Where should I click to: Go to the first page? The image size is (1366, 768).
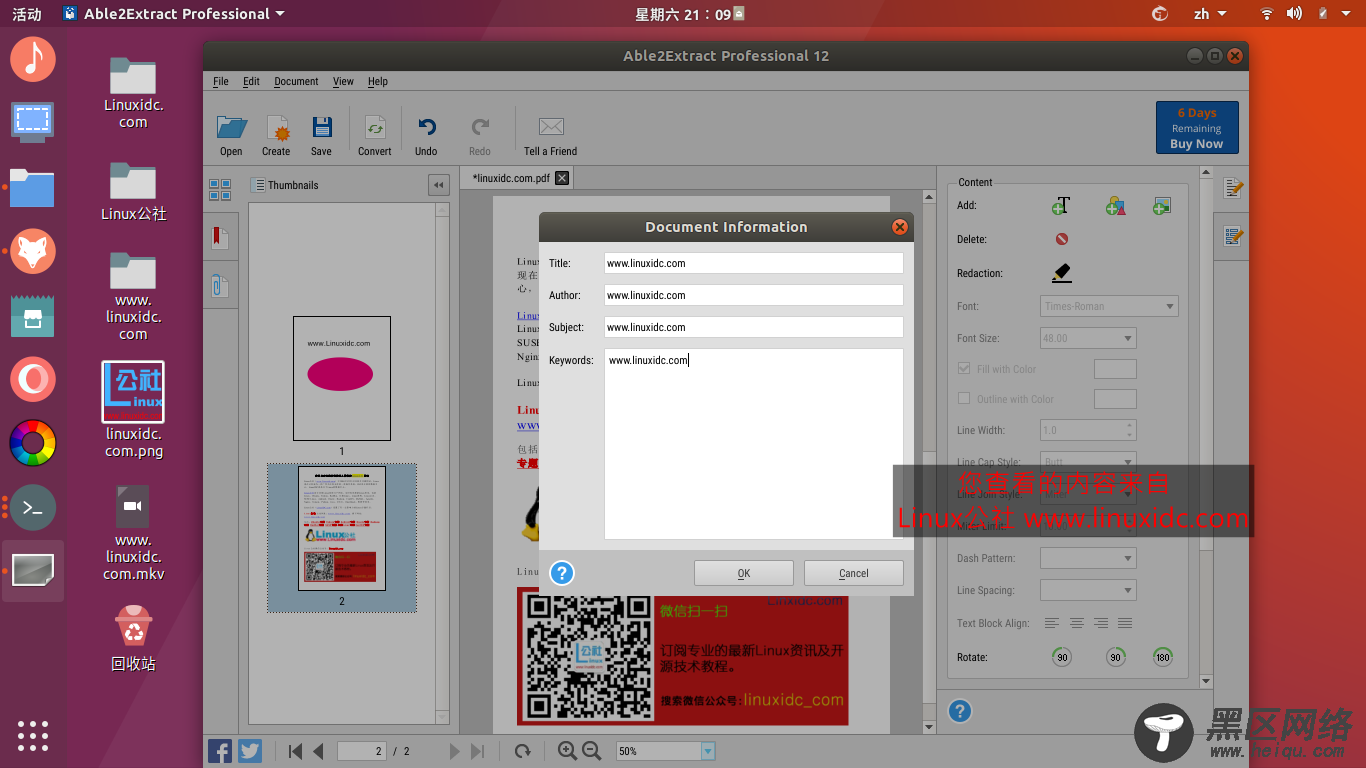click(295, 751)
